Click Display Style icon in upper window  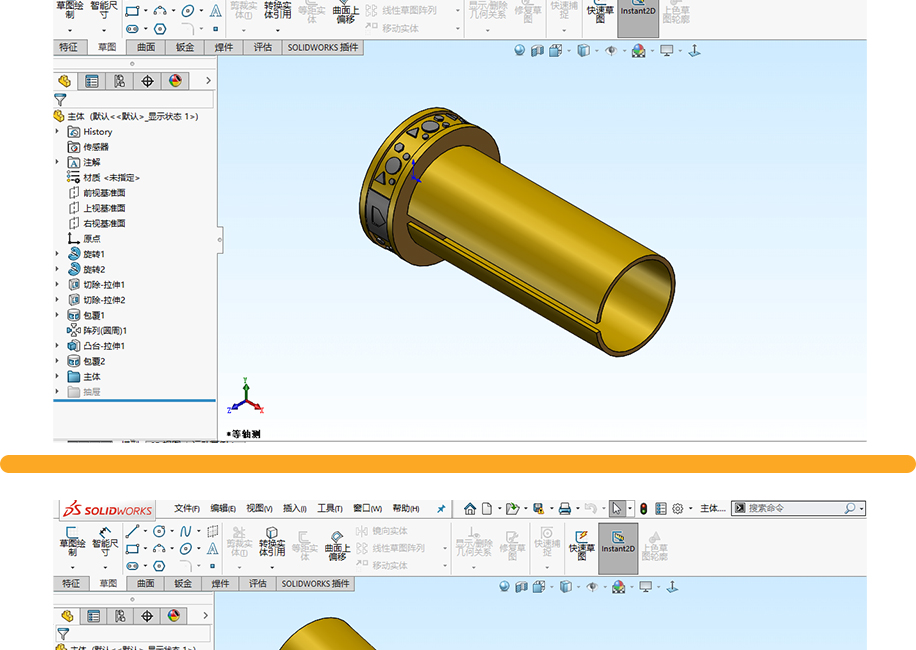point(583,51)
